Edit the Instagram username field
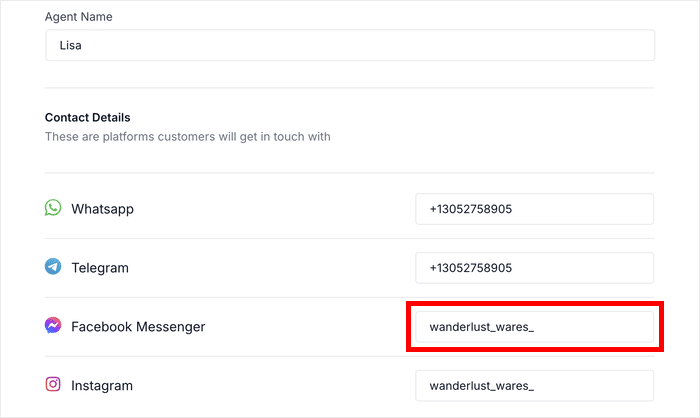Screen dimensions: 700x418 tap(534, 386)
